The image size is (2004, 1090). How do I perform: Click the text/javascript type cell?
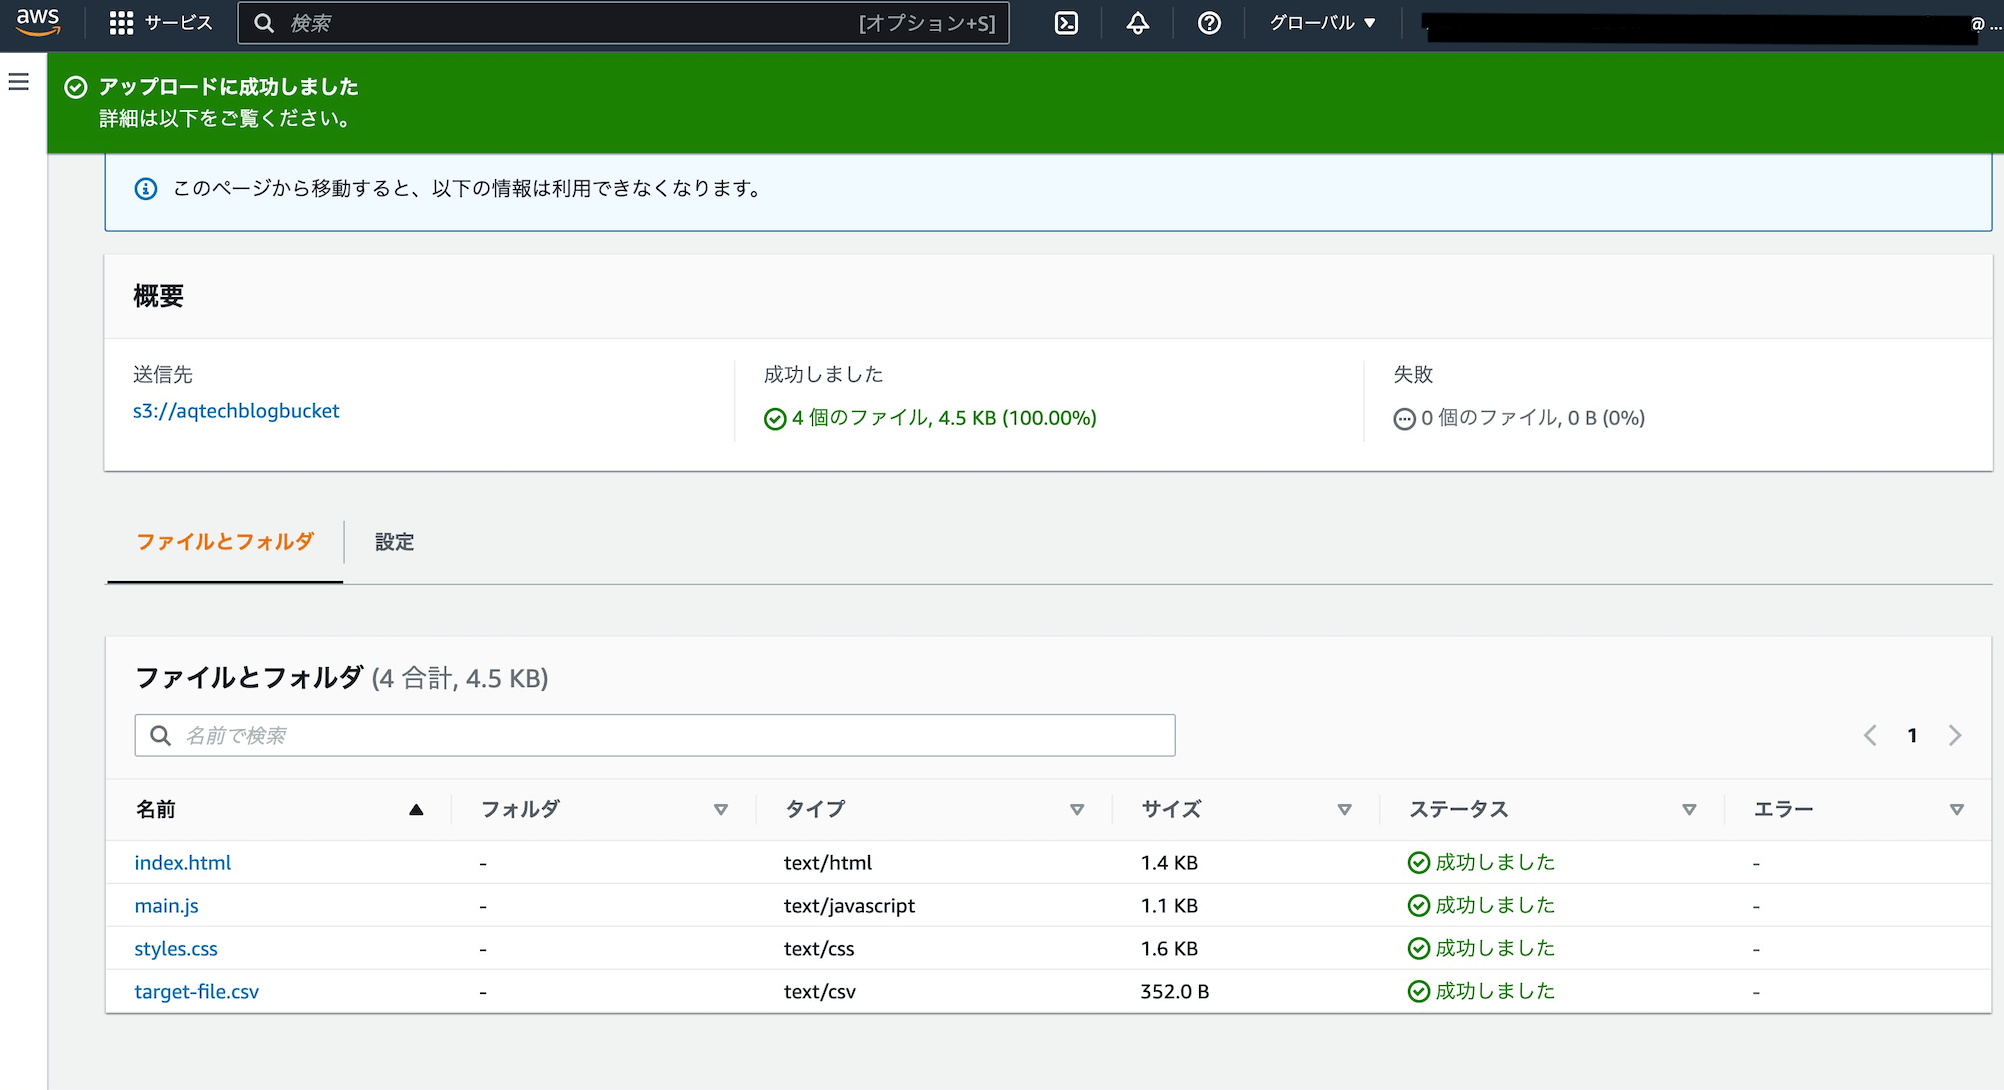(850, 906)
